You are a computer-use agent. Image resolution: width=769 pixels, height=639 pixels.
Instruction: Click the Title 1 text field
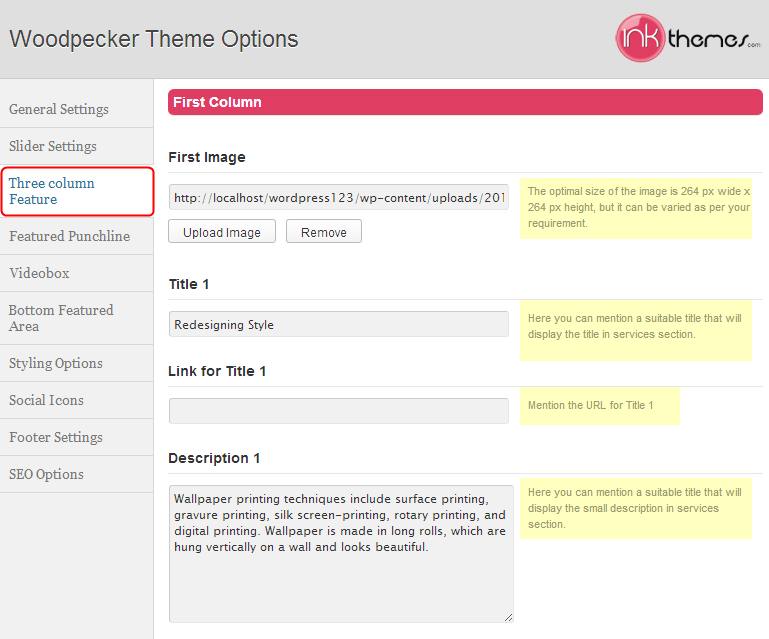tap(338, 324)
